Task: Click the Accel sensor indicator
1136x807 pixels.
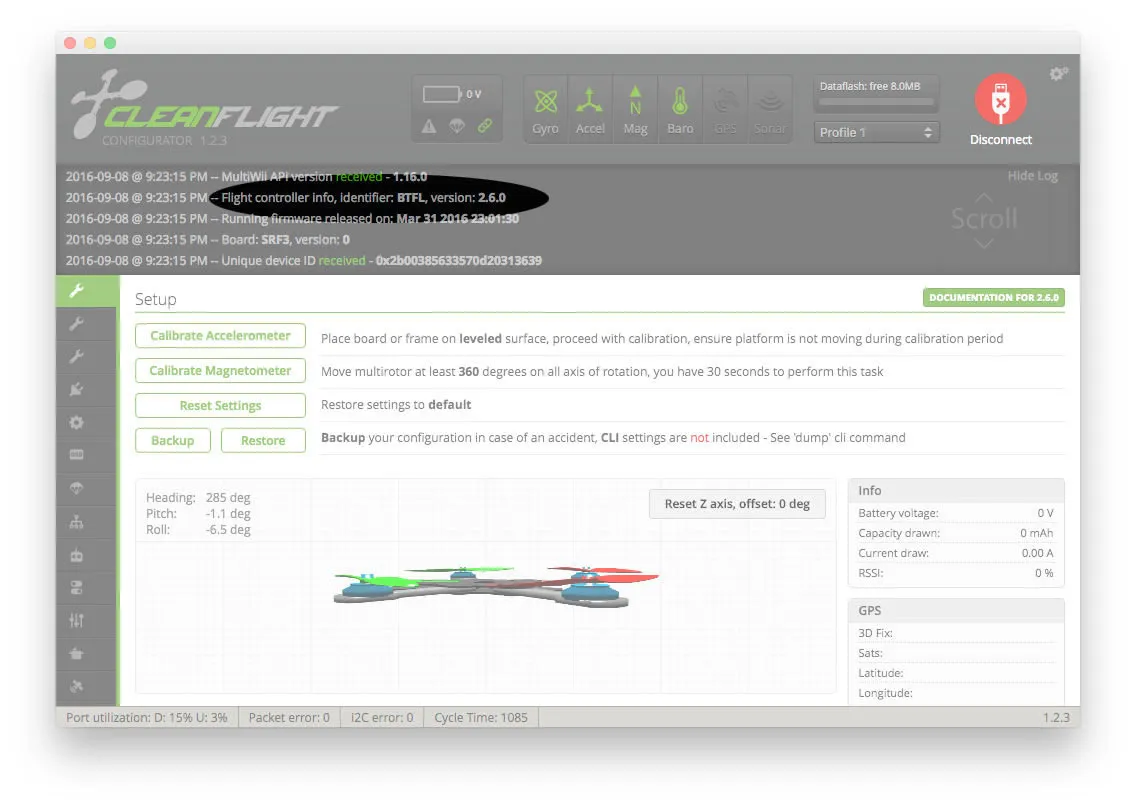Action: click(x=590, y=109)
